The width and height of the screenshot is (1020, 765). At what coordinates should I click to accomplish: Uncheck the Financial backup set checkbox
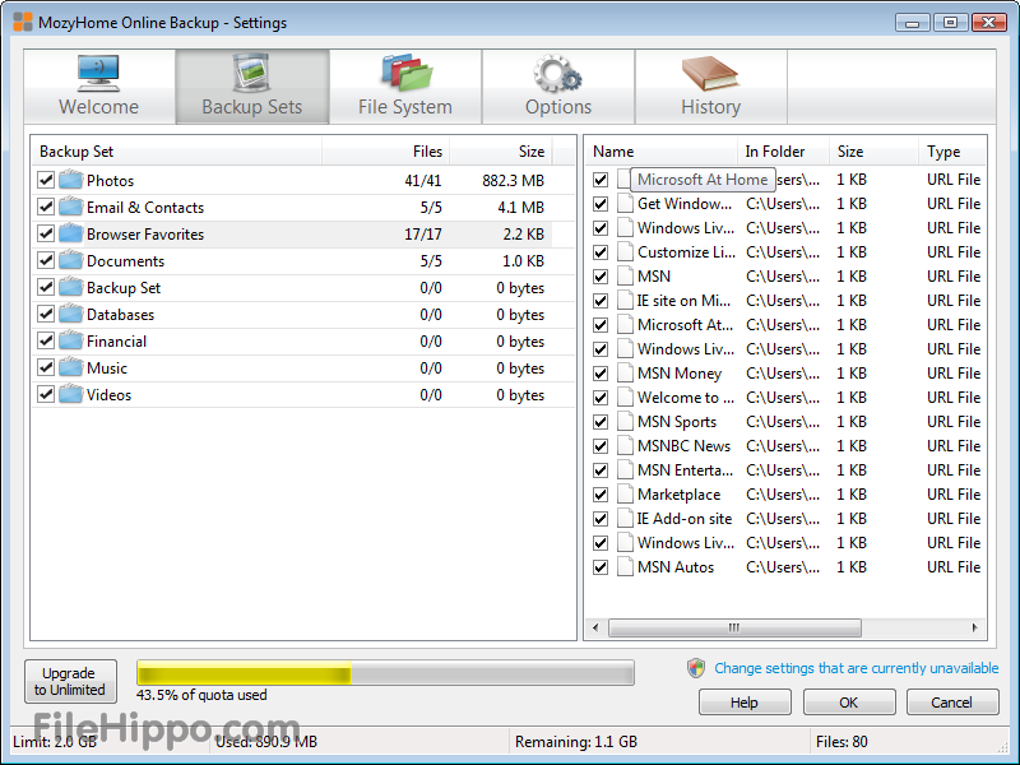46,341
